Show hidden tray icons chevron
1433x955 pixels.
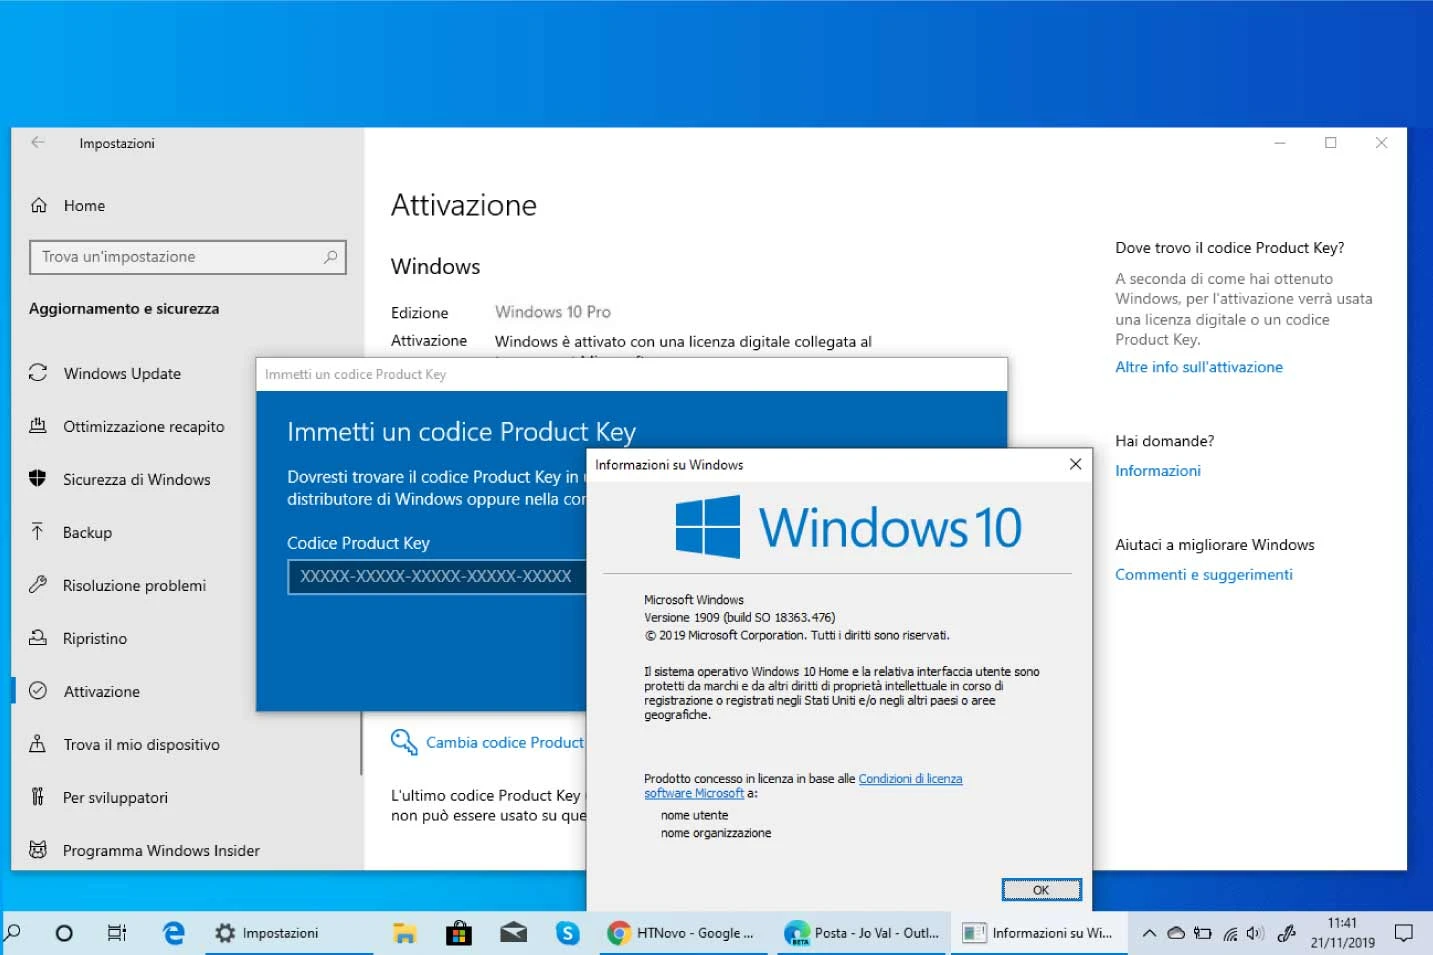tap(1149, 933)
